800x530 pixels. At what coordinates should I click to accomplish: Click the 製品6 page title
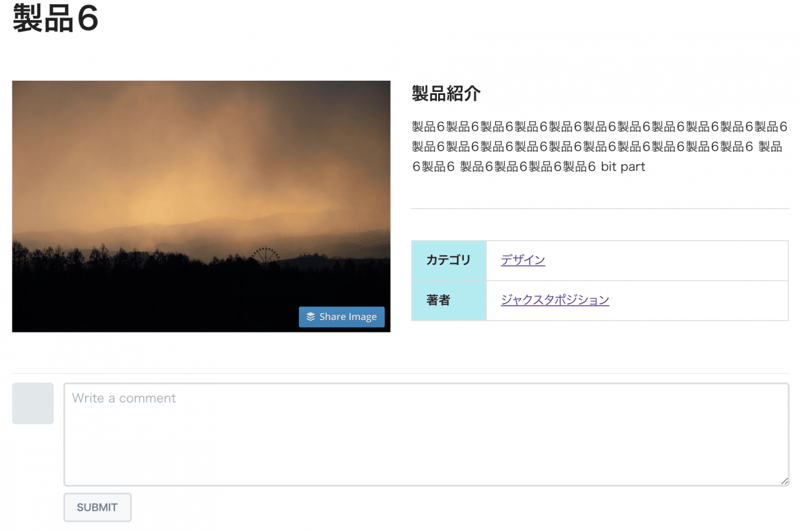56,20
